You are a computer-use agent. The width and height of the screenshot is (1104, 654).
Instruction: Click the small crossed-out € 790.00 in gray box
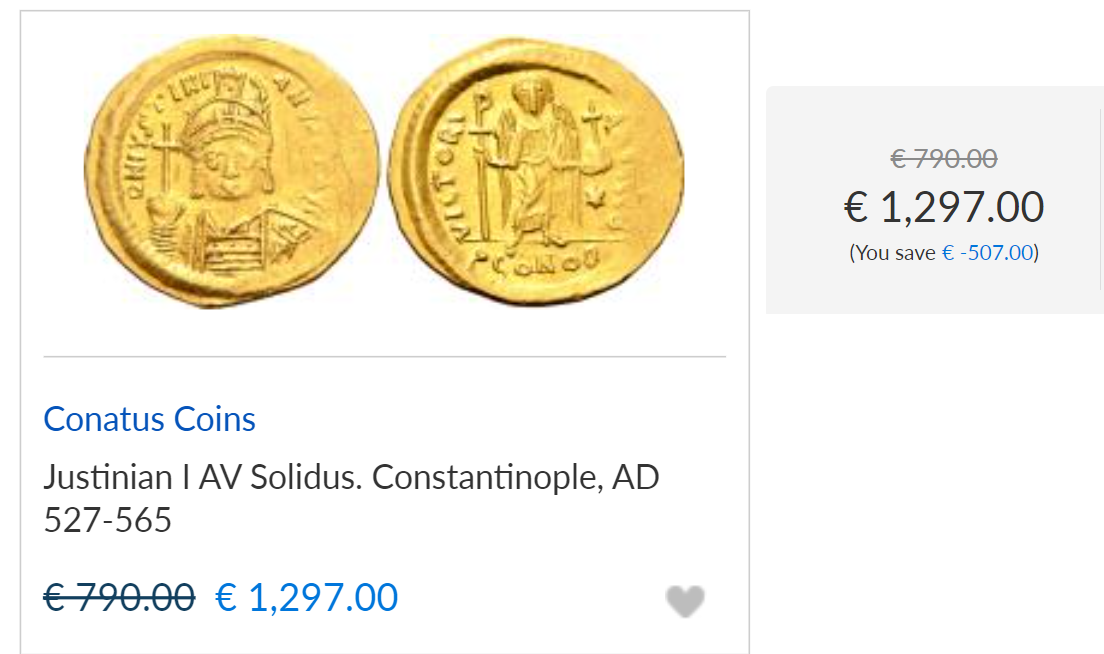[x=944, y=158]
